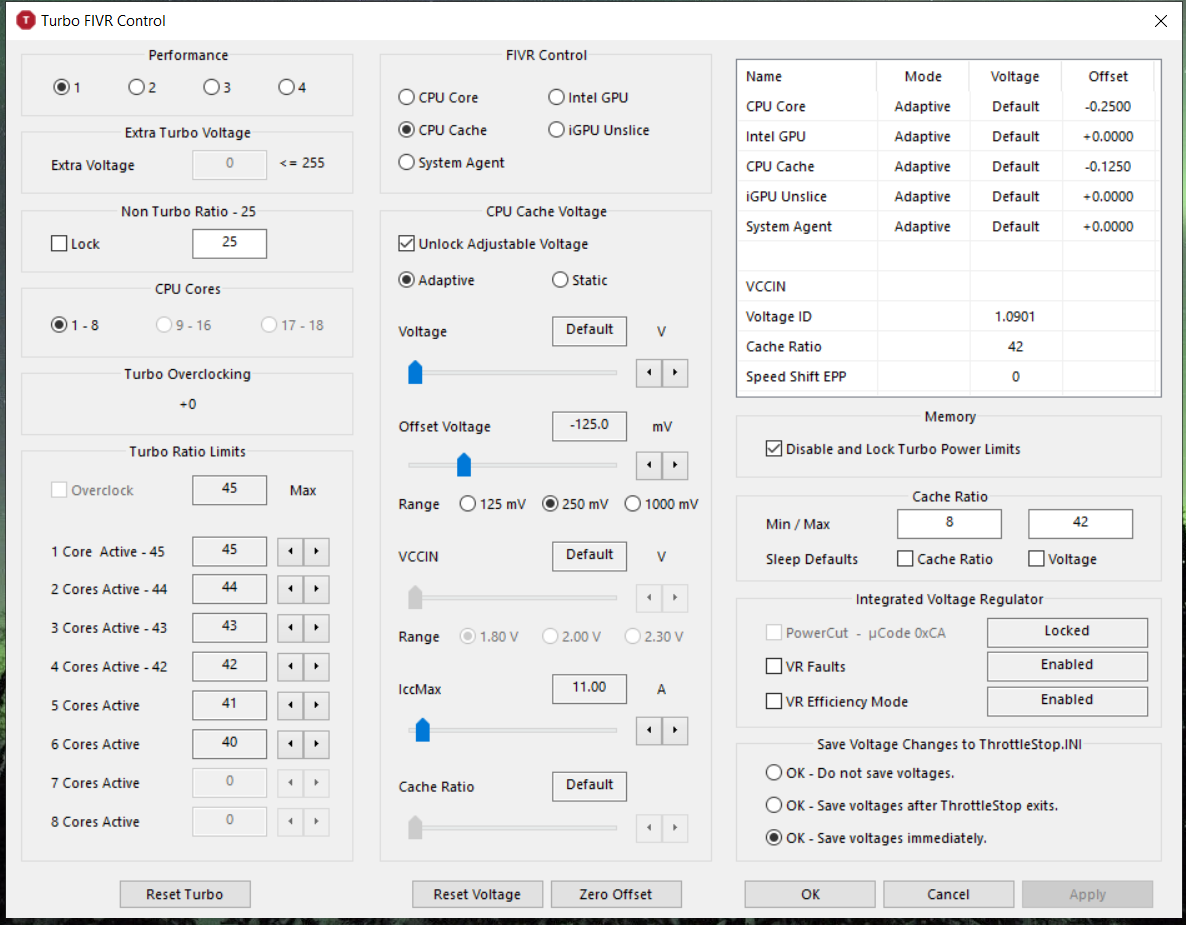Click the Zero Offset button

pos(616,894)
